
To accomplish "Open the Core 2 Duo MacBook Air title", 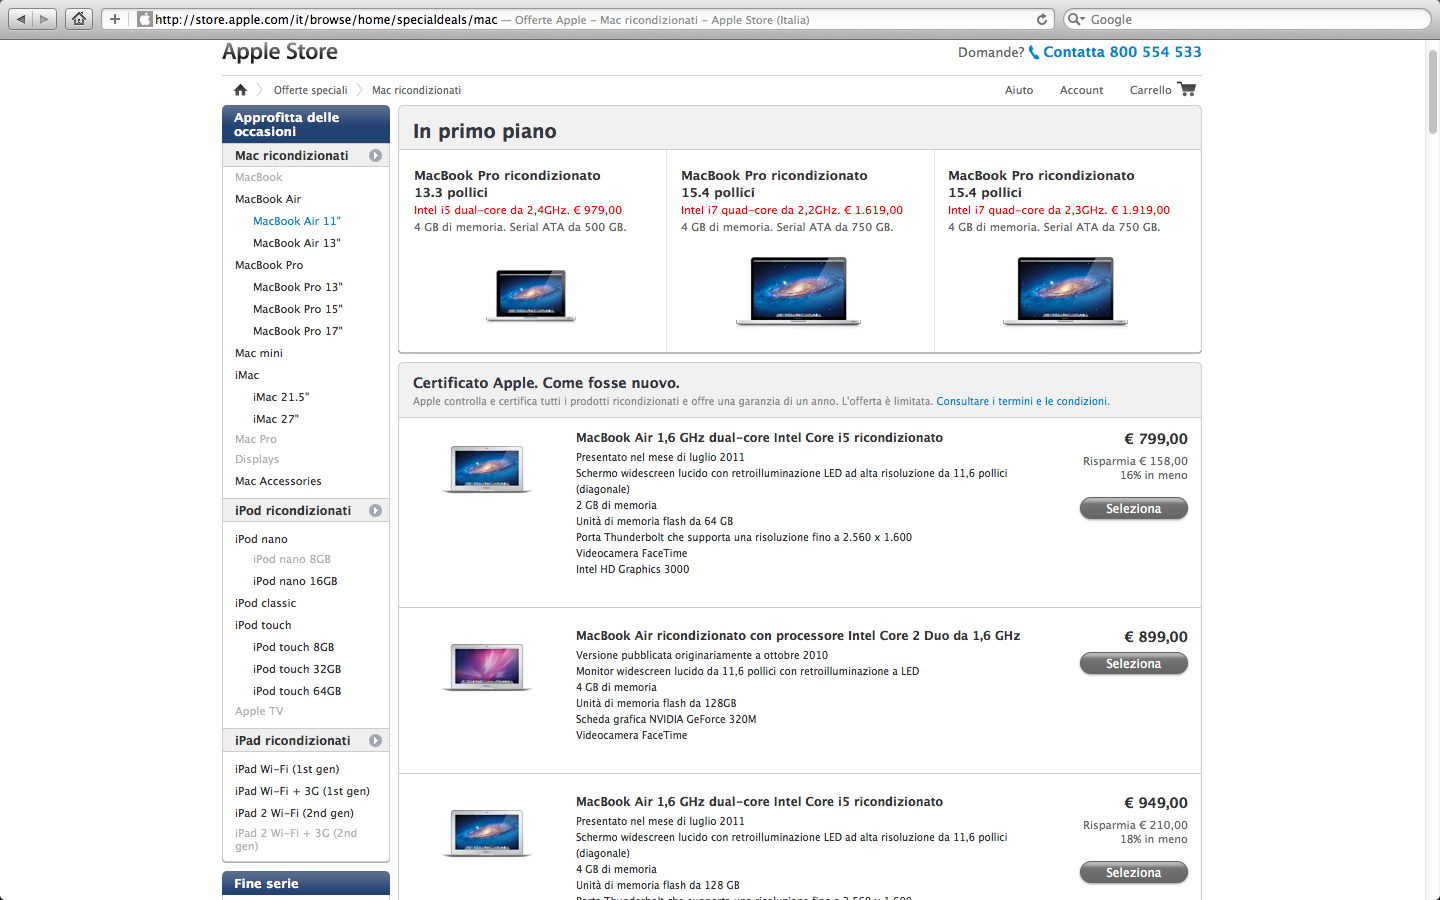I will [x=798, y=636].
